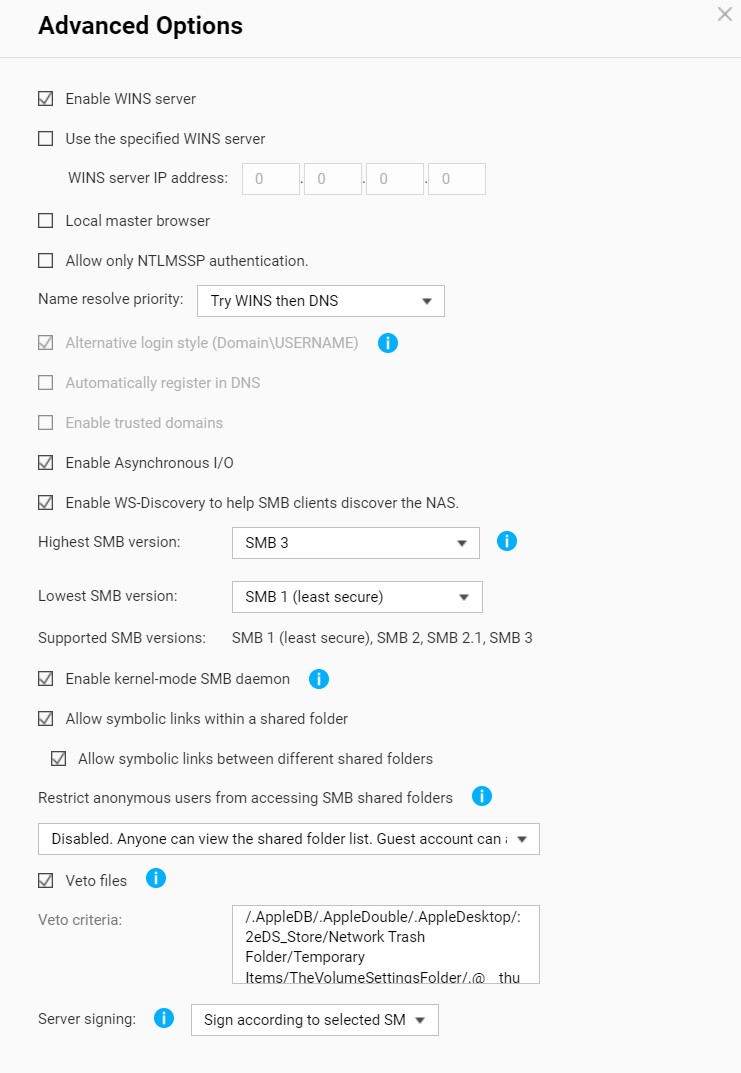Click info icon for kernel-mode SMB daemon
The width and height of the screenshot is (741, 1073).
point(319,679)
